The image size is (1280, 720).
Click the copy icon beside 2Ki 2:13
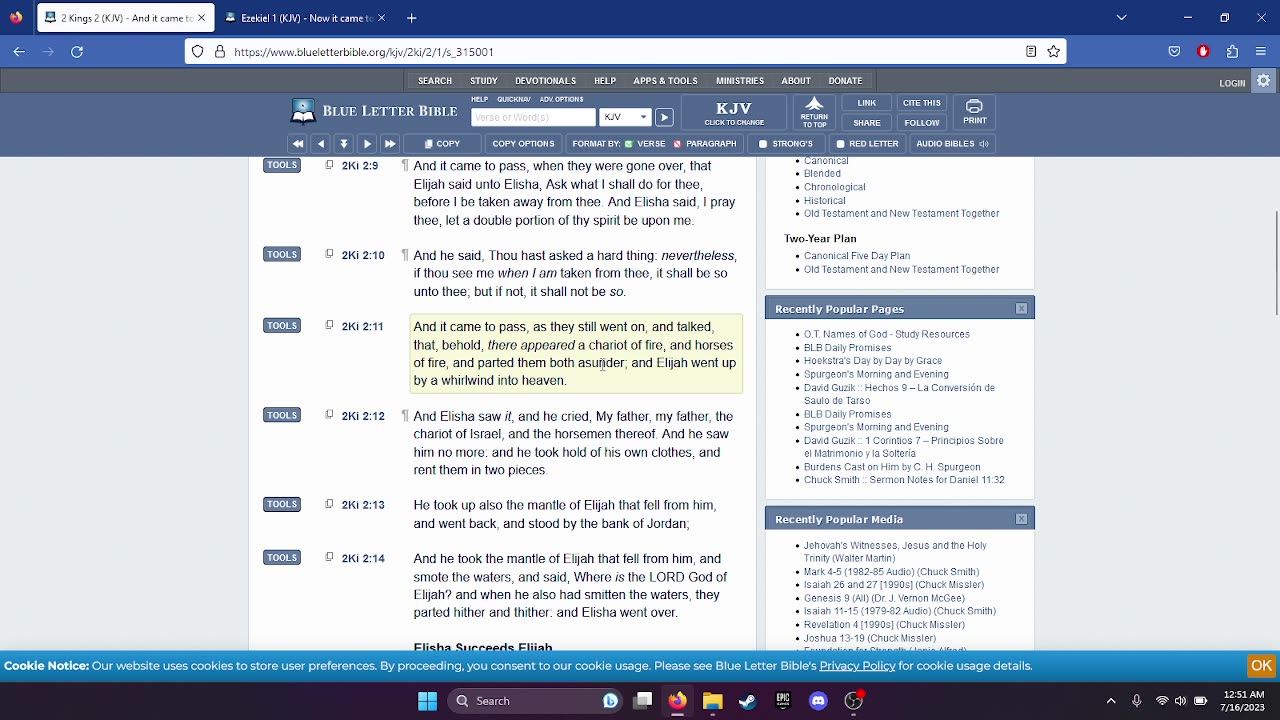pos(329,504)
